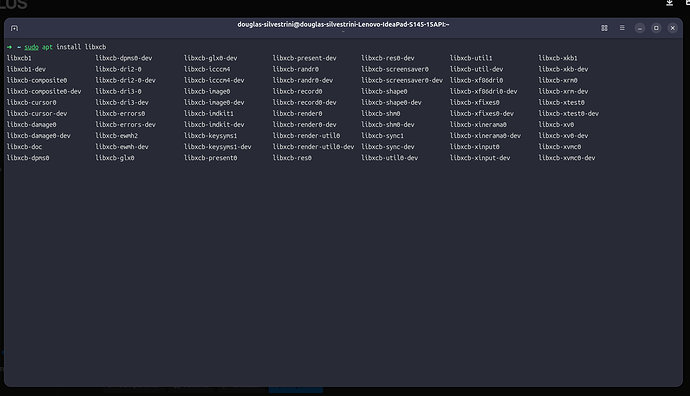This screenshot has width=690, height=396.
Task: Click 'libxcb-randr0-dev' entry
Action: click(x=303, y=80)
